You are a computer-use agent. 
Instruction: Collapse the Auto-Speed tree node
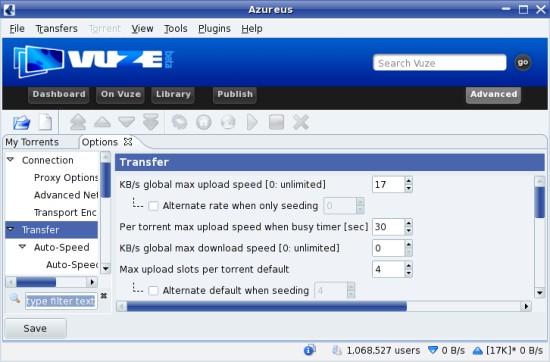[x=22, y=247]
